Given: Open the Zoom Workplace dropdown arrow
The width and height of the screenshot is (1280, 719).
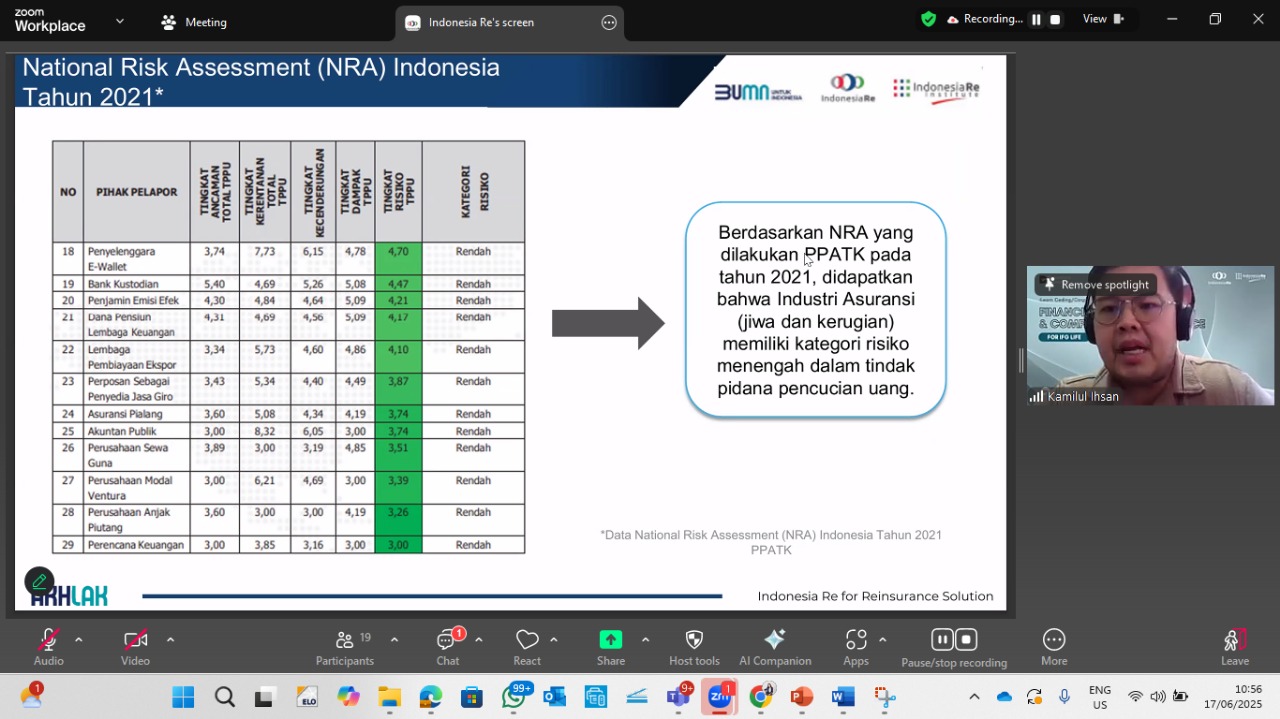Looking at the screenshot, I should (x=120, y=21).
